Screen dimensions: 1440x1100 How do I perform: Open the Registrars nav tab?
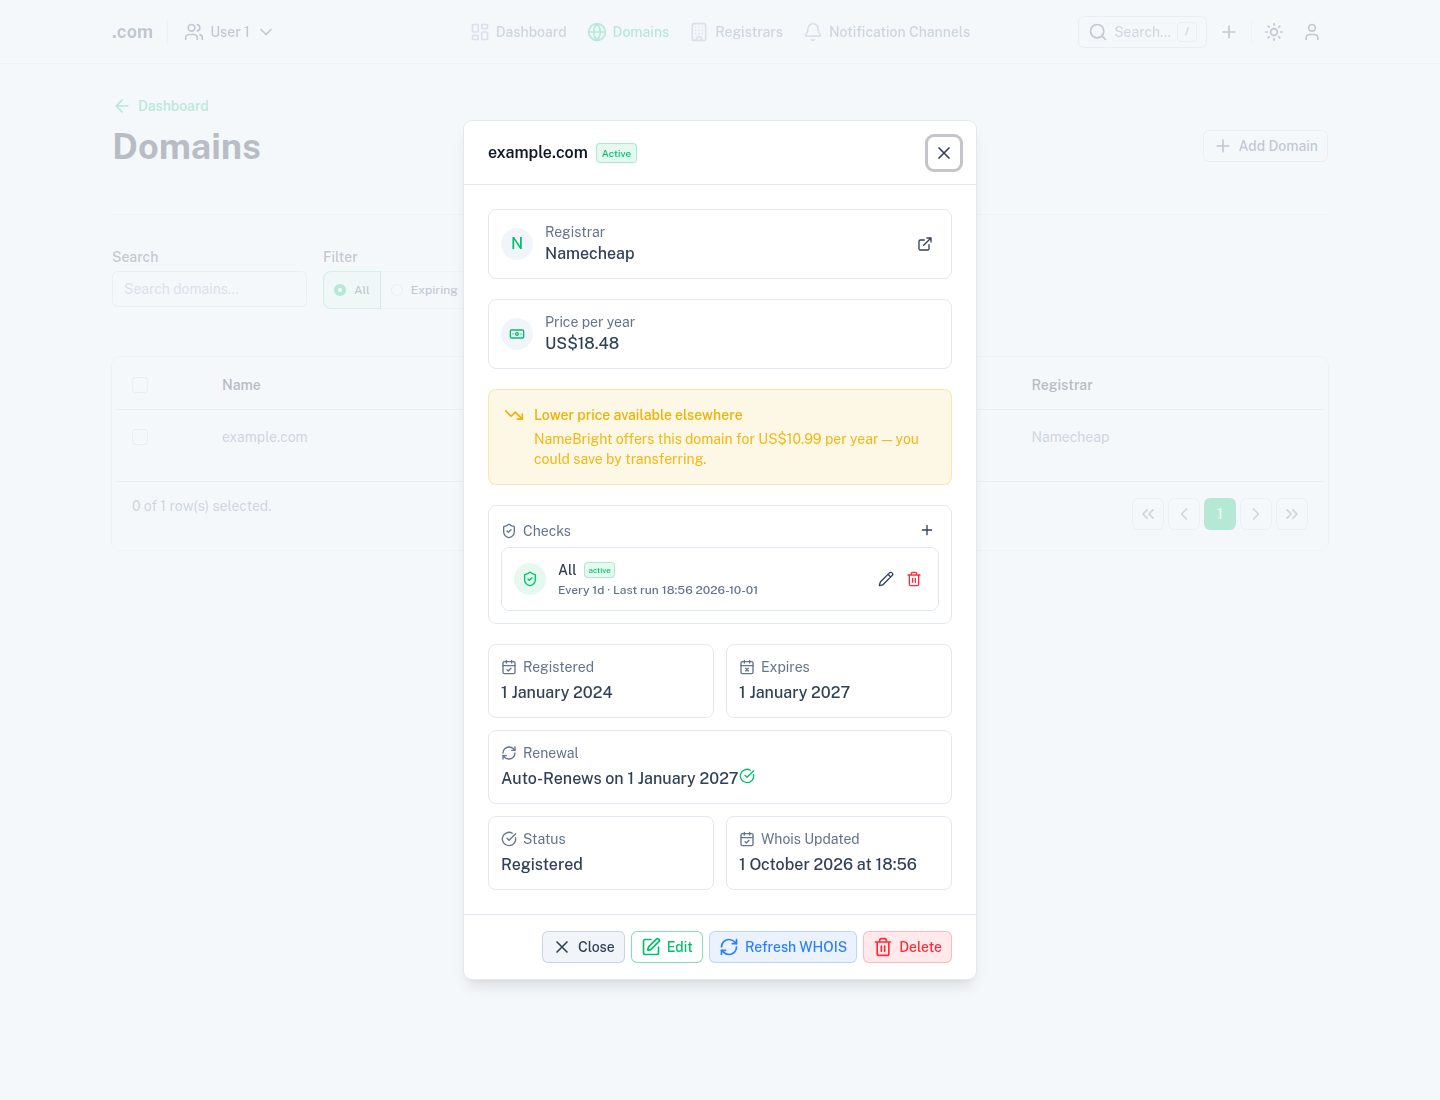click(x=737, y=32)
